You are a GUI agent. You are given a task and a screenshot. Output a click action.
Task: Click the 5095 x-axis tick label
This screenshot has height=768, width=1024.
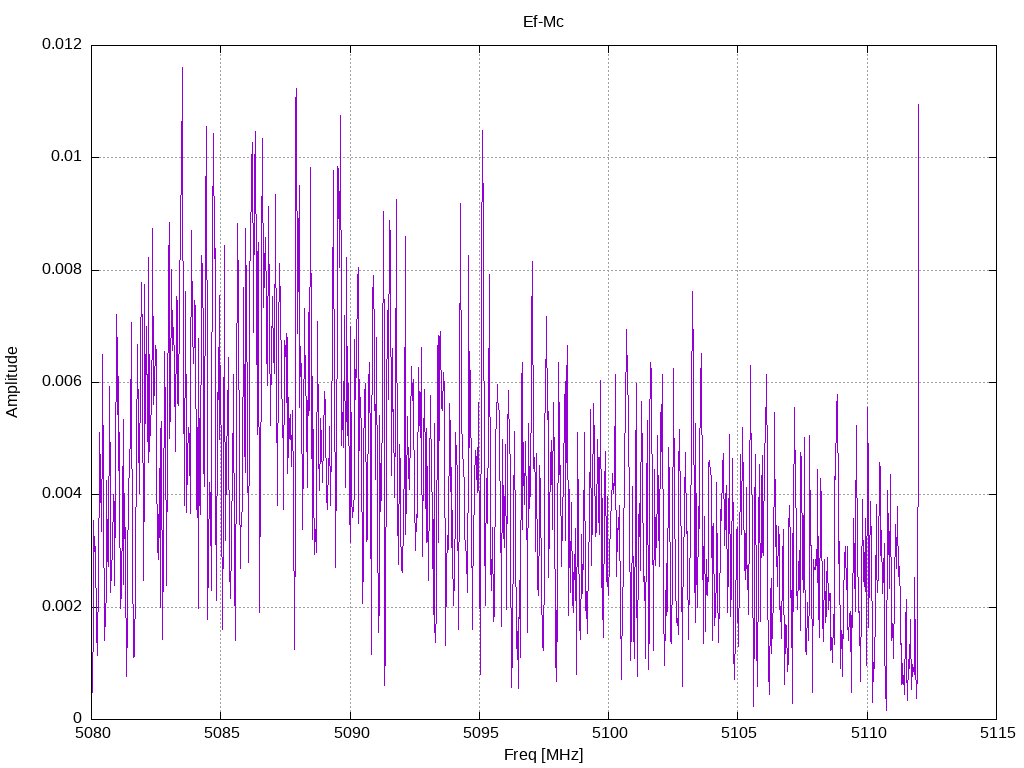point(480,733)
